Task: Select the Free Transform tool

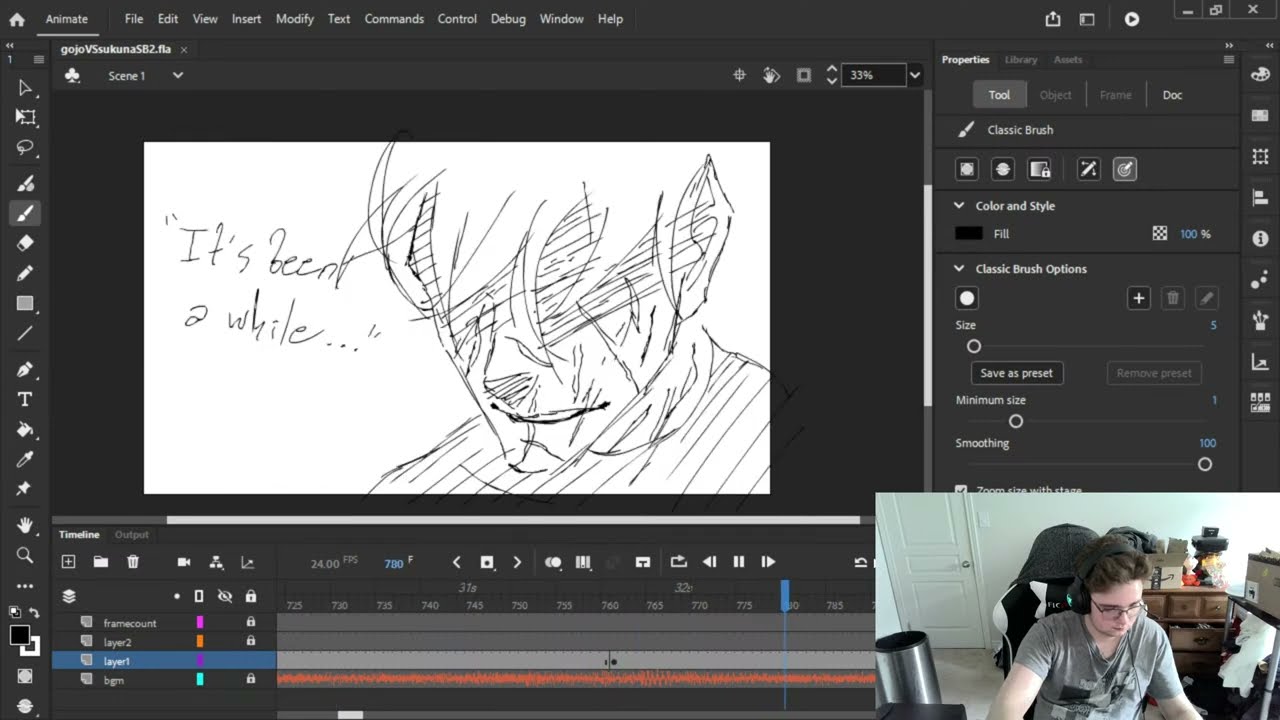Action: pos(26,117)
